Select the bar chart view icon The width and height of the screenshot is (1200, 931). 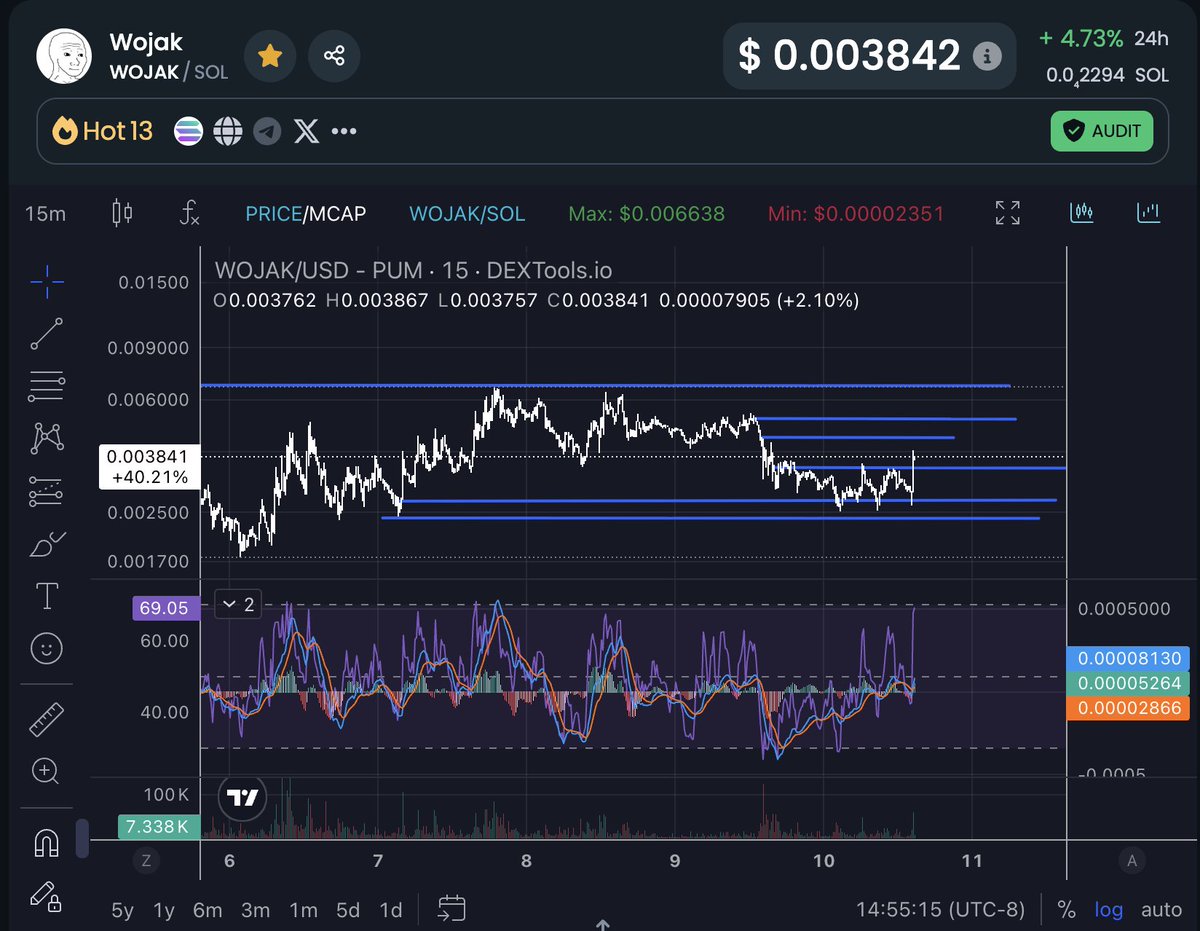click(1148, 212)
